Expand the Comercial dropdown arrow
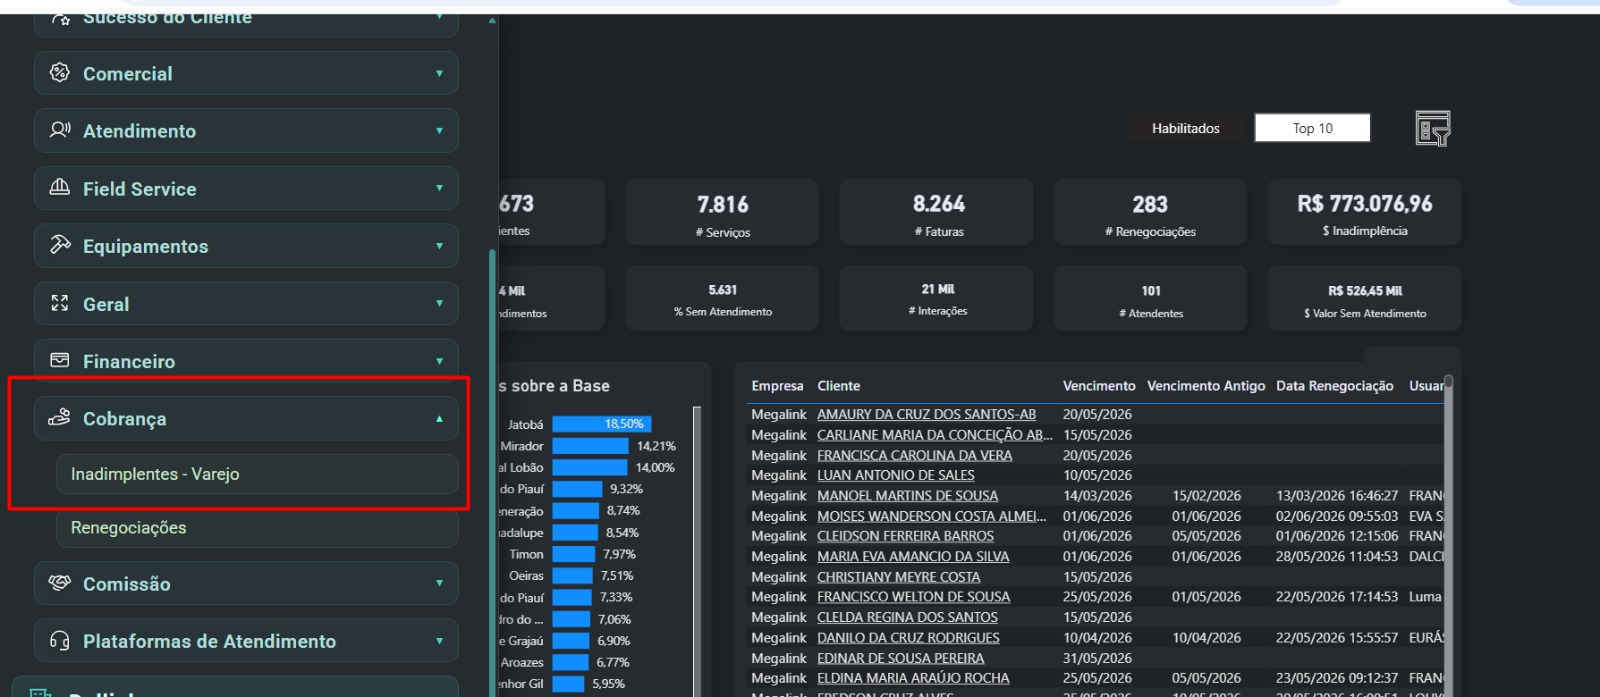 439,73
